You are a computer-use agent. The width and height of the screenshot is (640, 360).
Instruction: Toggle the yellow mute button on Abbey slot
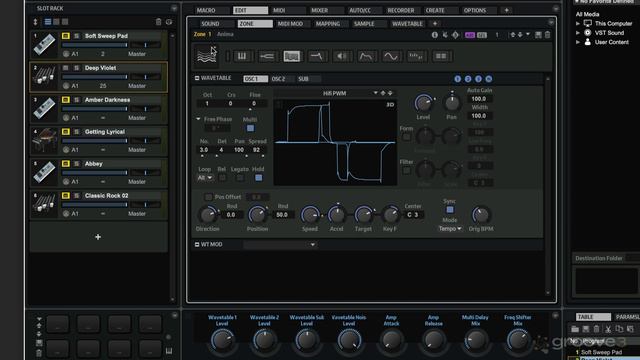pos(66,164)
